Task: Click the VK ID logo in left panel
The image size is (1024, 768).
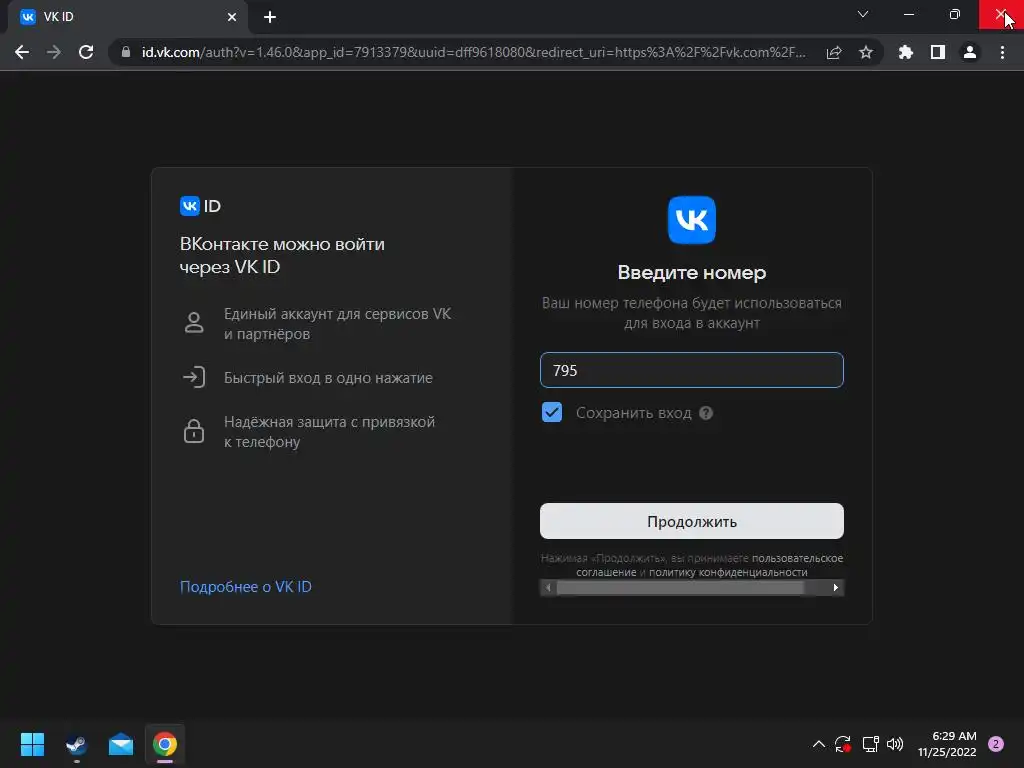Action: pyautogui.click(x=200, y=206)
